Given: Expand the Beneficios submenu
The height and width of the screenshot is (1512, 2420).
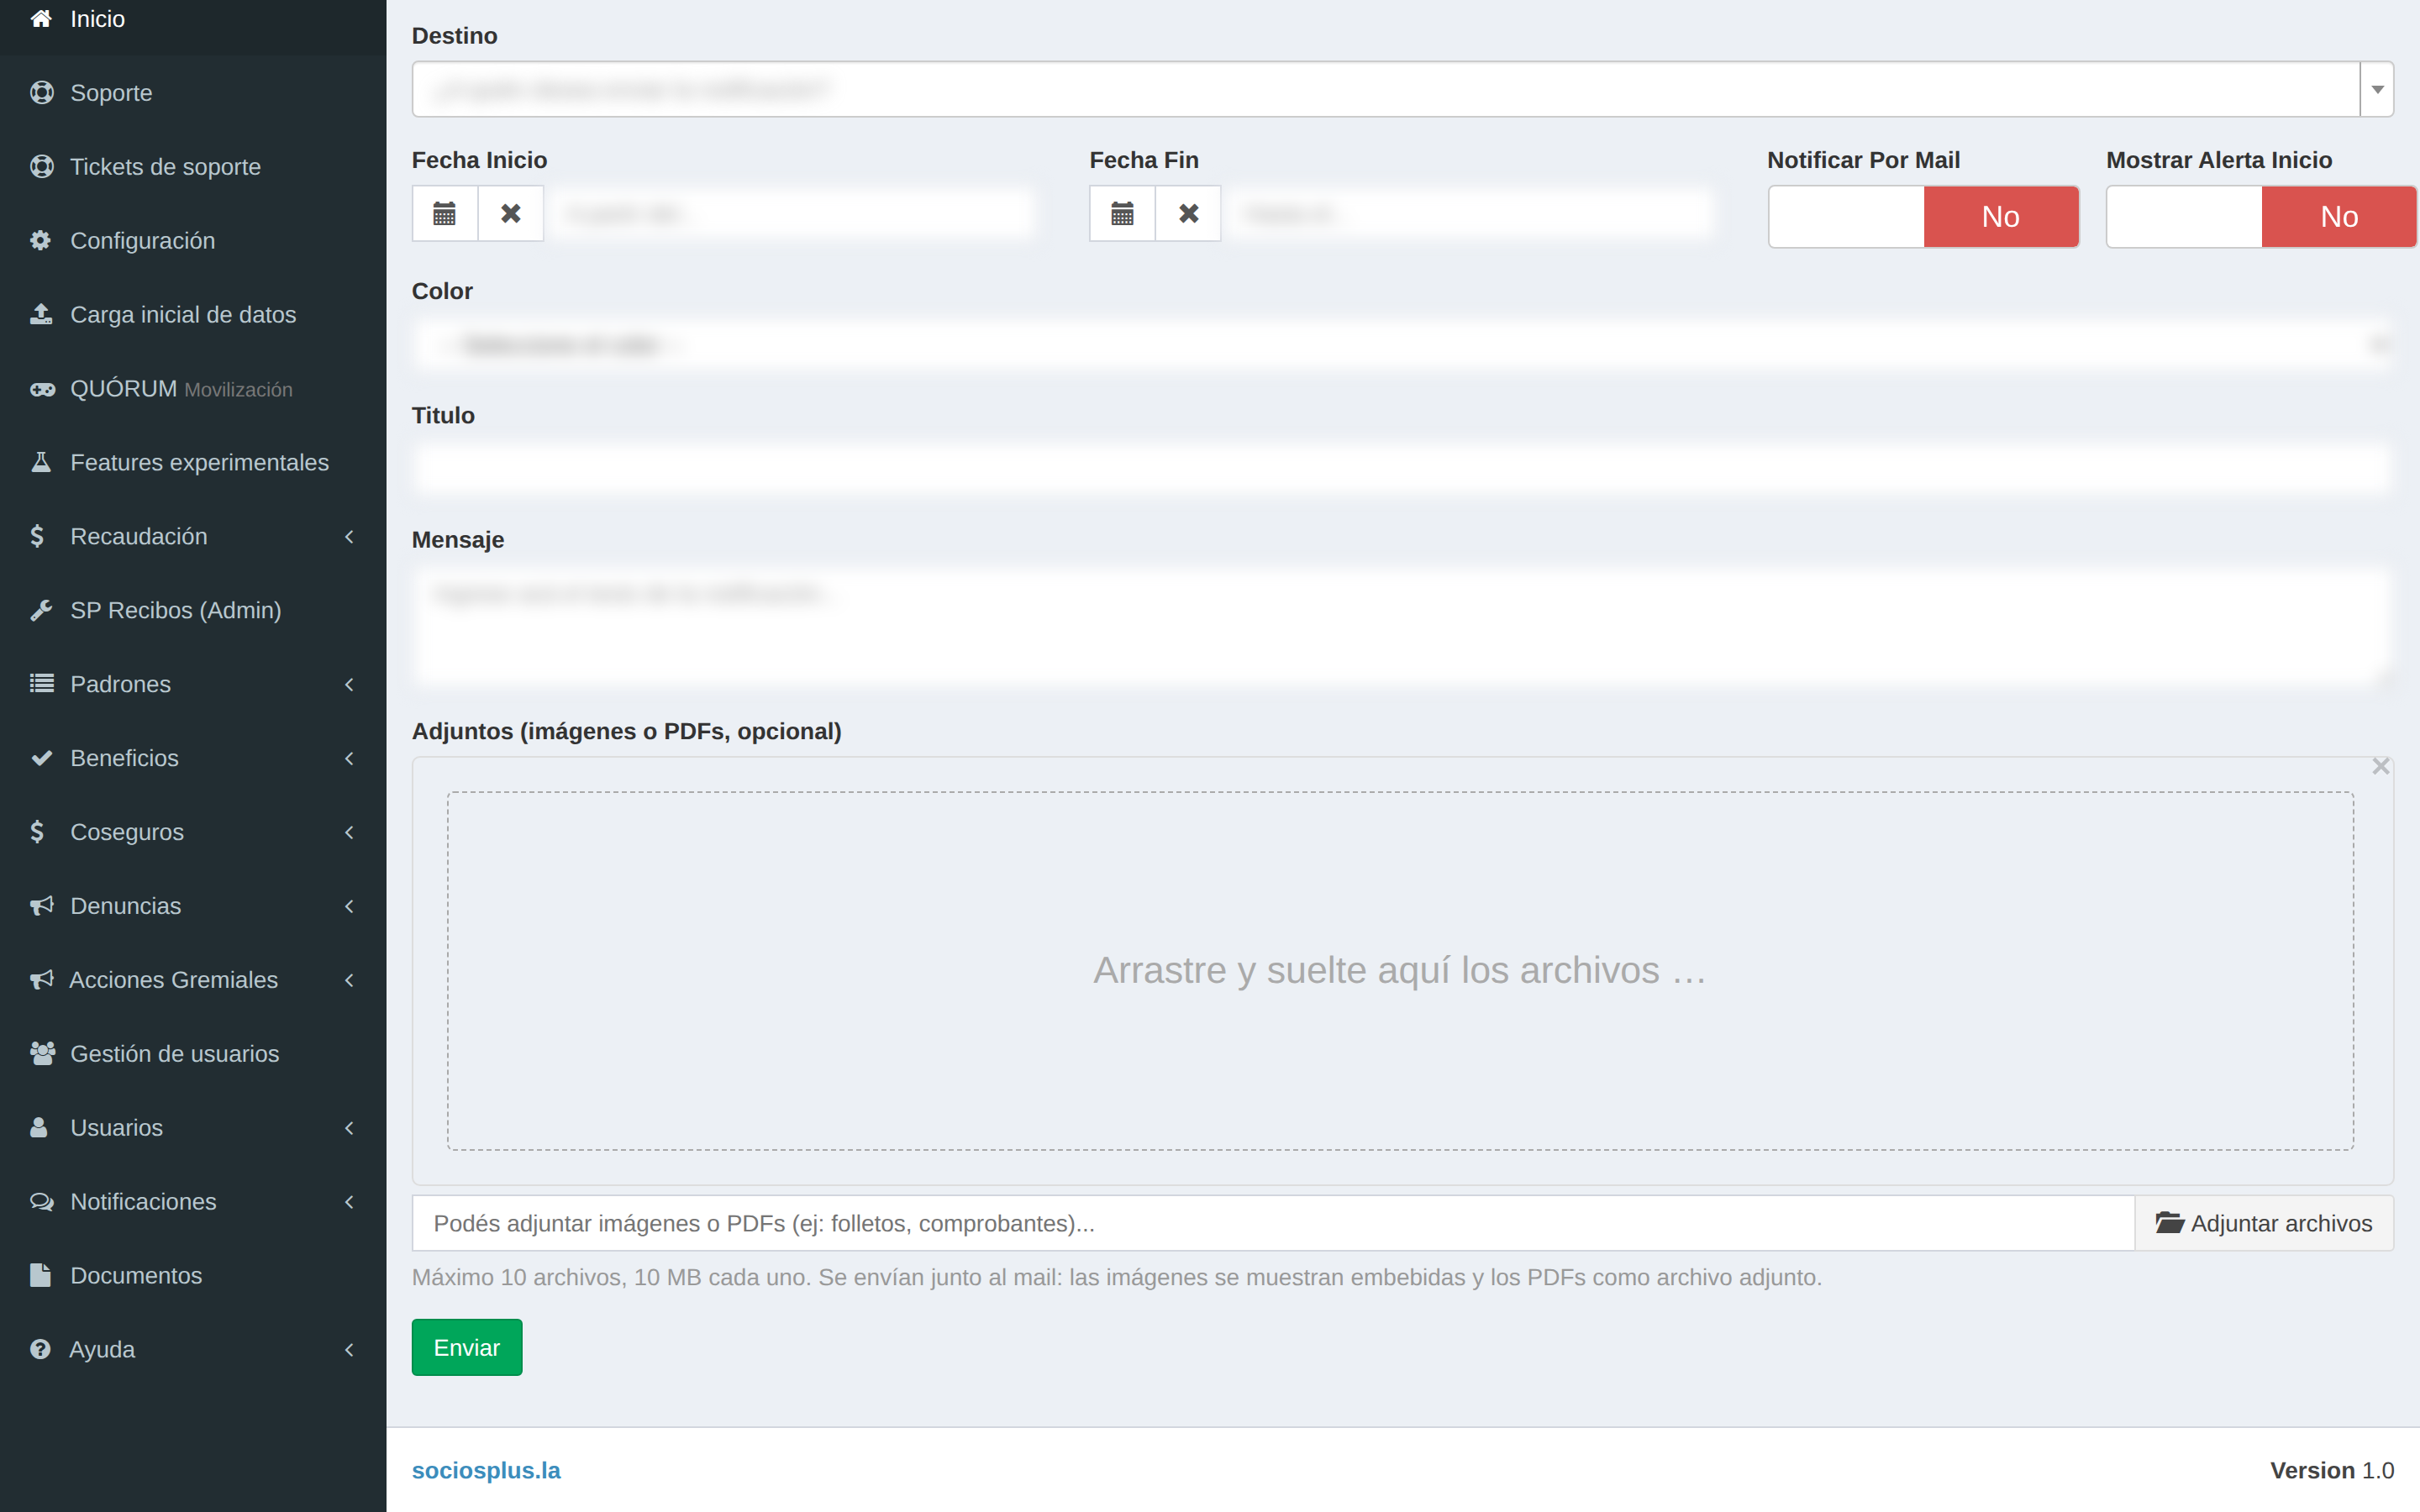Looking at the screenshot, I should 193,758.
